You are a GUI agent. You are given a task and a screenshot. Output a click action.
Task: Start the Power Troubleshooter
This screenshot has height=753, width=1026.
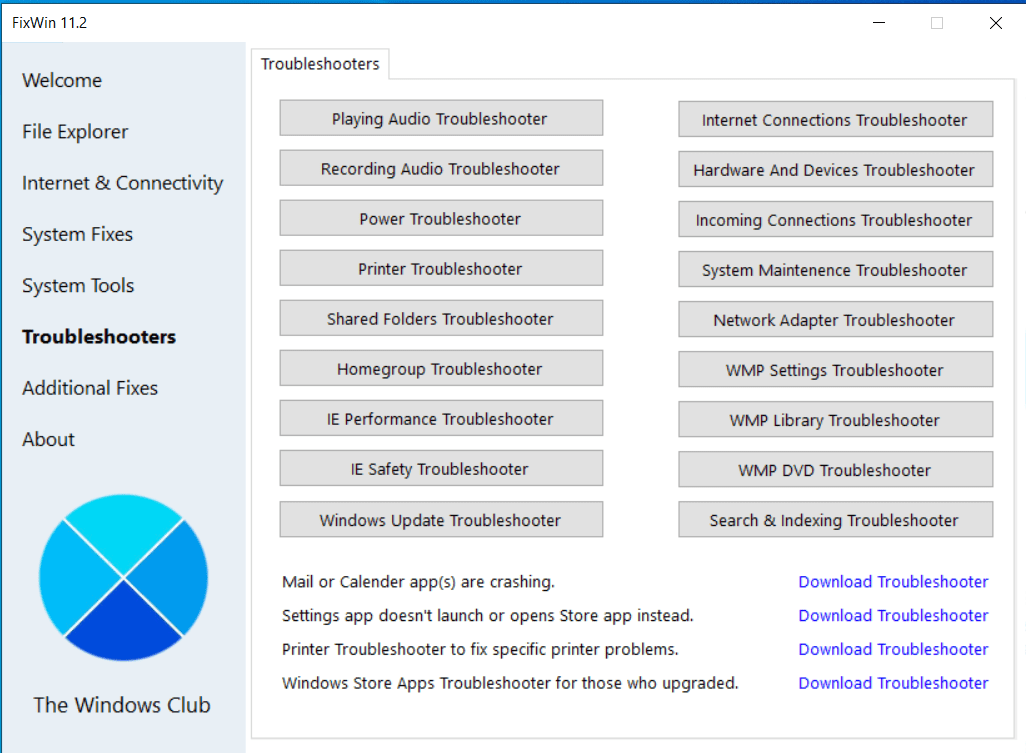point(441,218)
